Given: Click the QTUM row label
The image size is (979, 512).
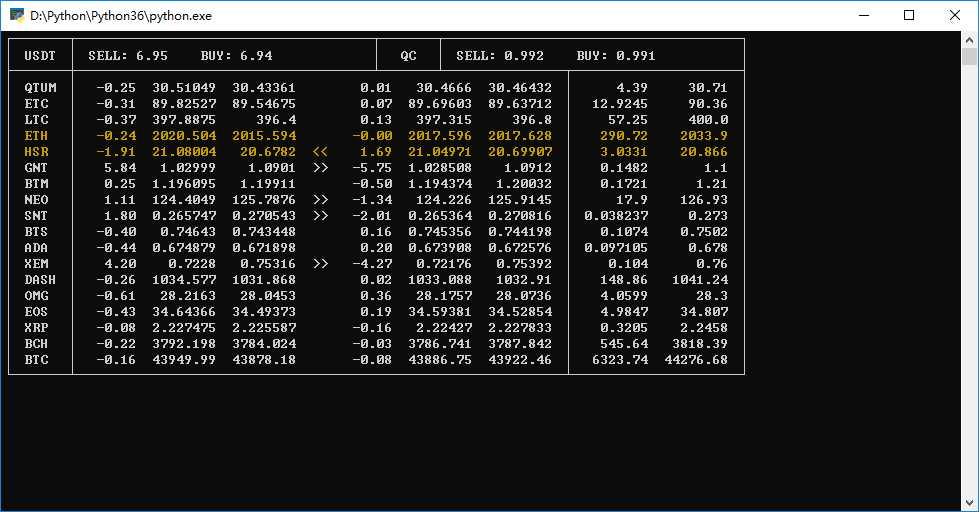Looking at the screenshot, I should coord(40,87).
